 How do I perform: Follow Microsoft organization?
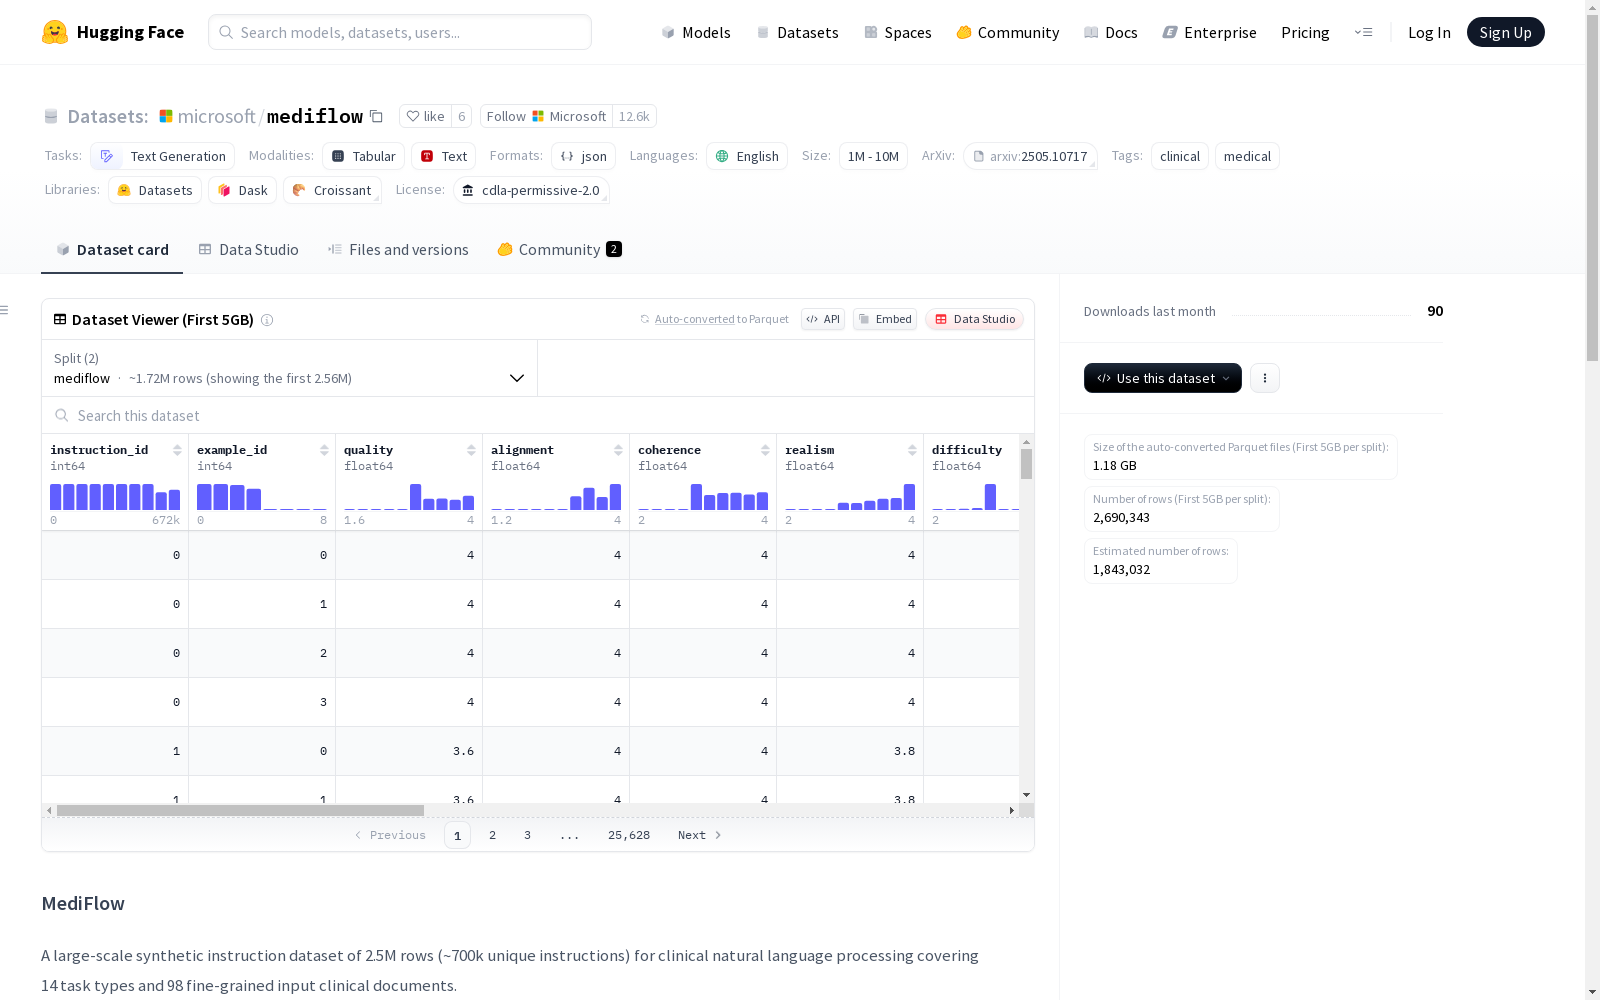[x=546, y=116]
